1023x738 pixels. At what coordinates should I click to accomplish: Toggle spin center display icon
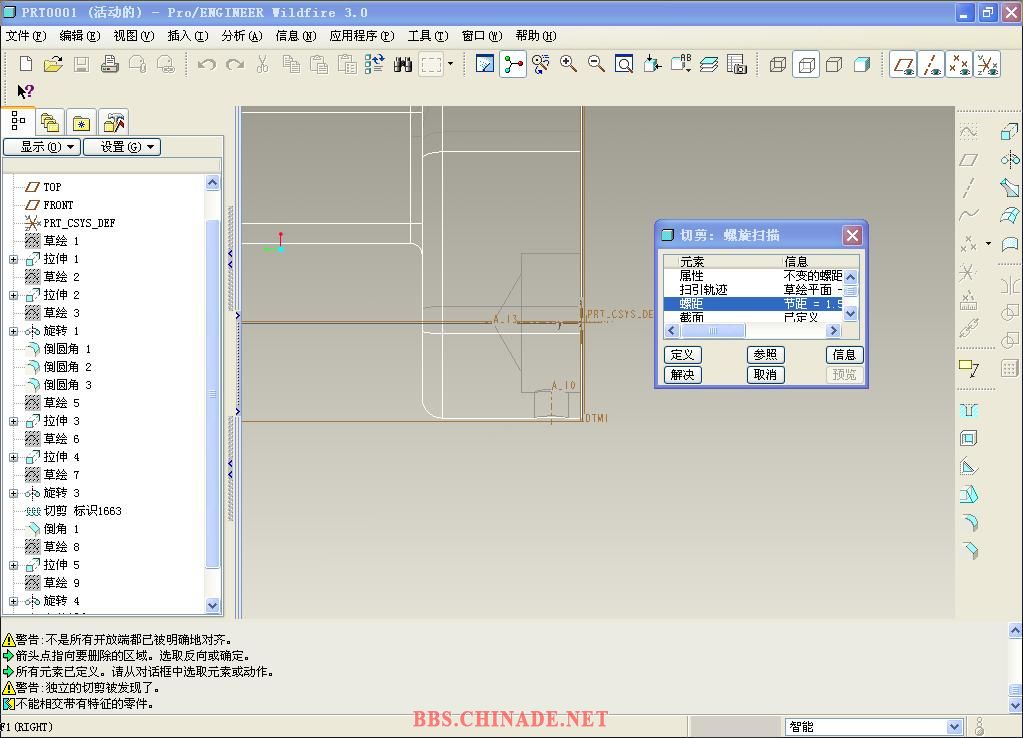point(513,64)
